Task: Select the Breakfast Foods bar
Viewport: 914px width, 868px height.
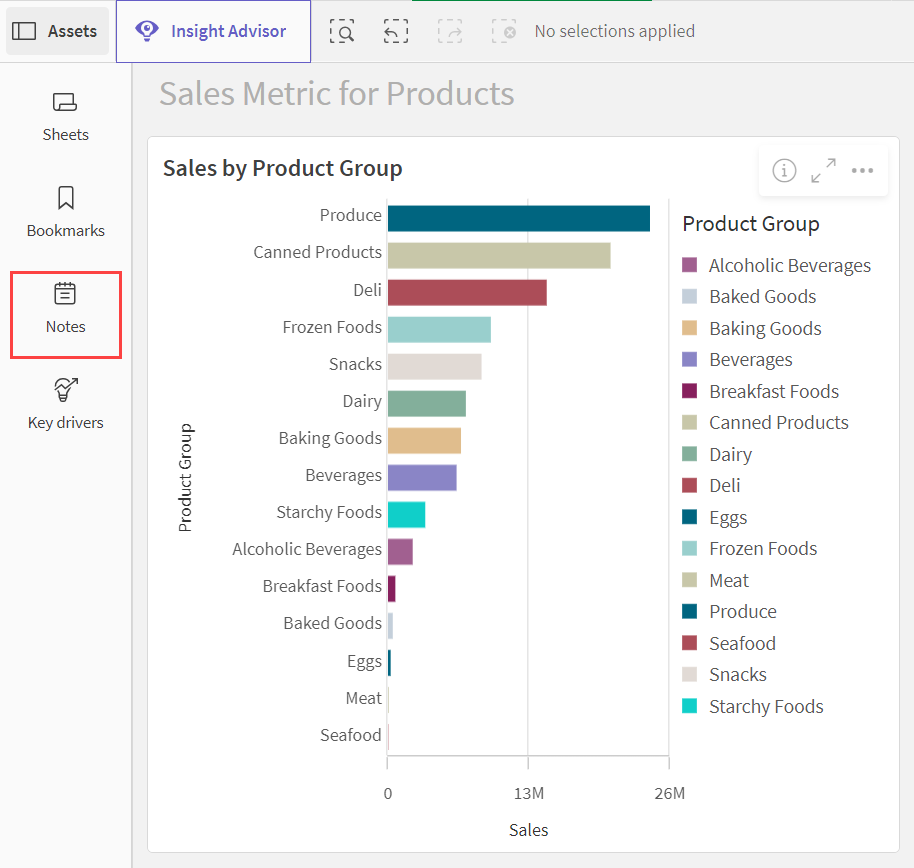Action: pos(392,589)
